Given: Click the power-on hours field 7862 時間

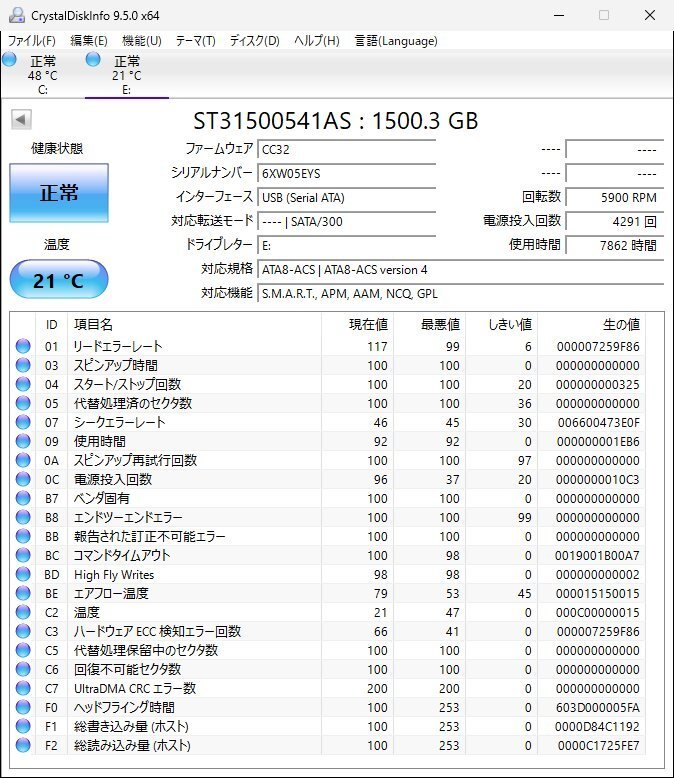Looking at the screenshot, I should (614, 246).
